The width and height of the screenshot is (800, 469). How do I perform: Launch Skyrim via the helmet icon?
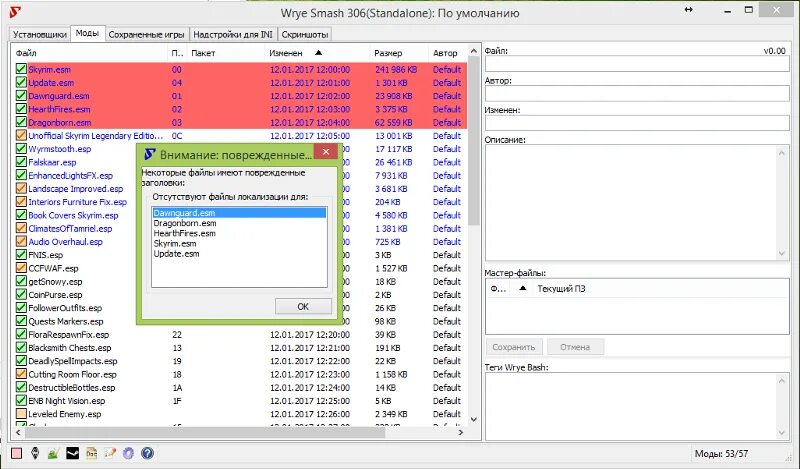[35, 453]
